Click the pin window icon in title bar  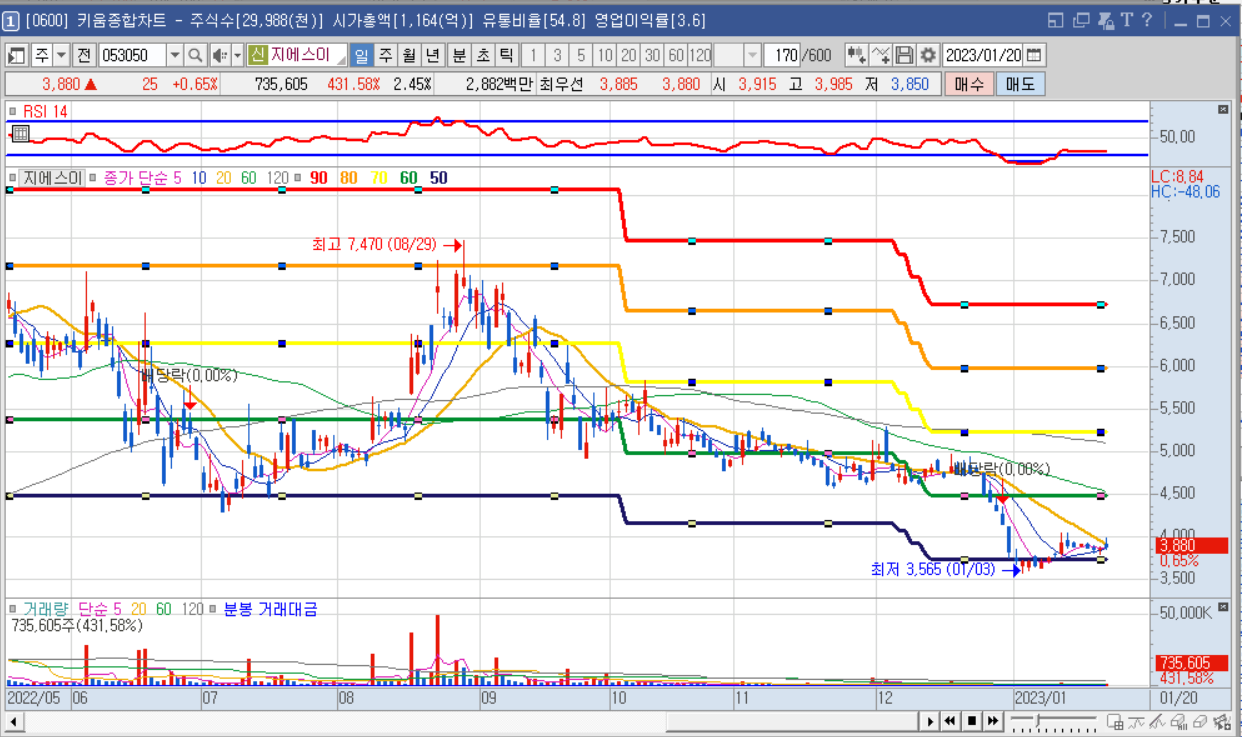click(x=1105, y=20)
